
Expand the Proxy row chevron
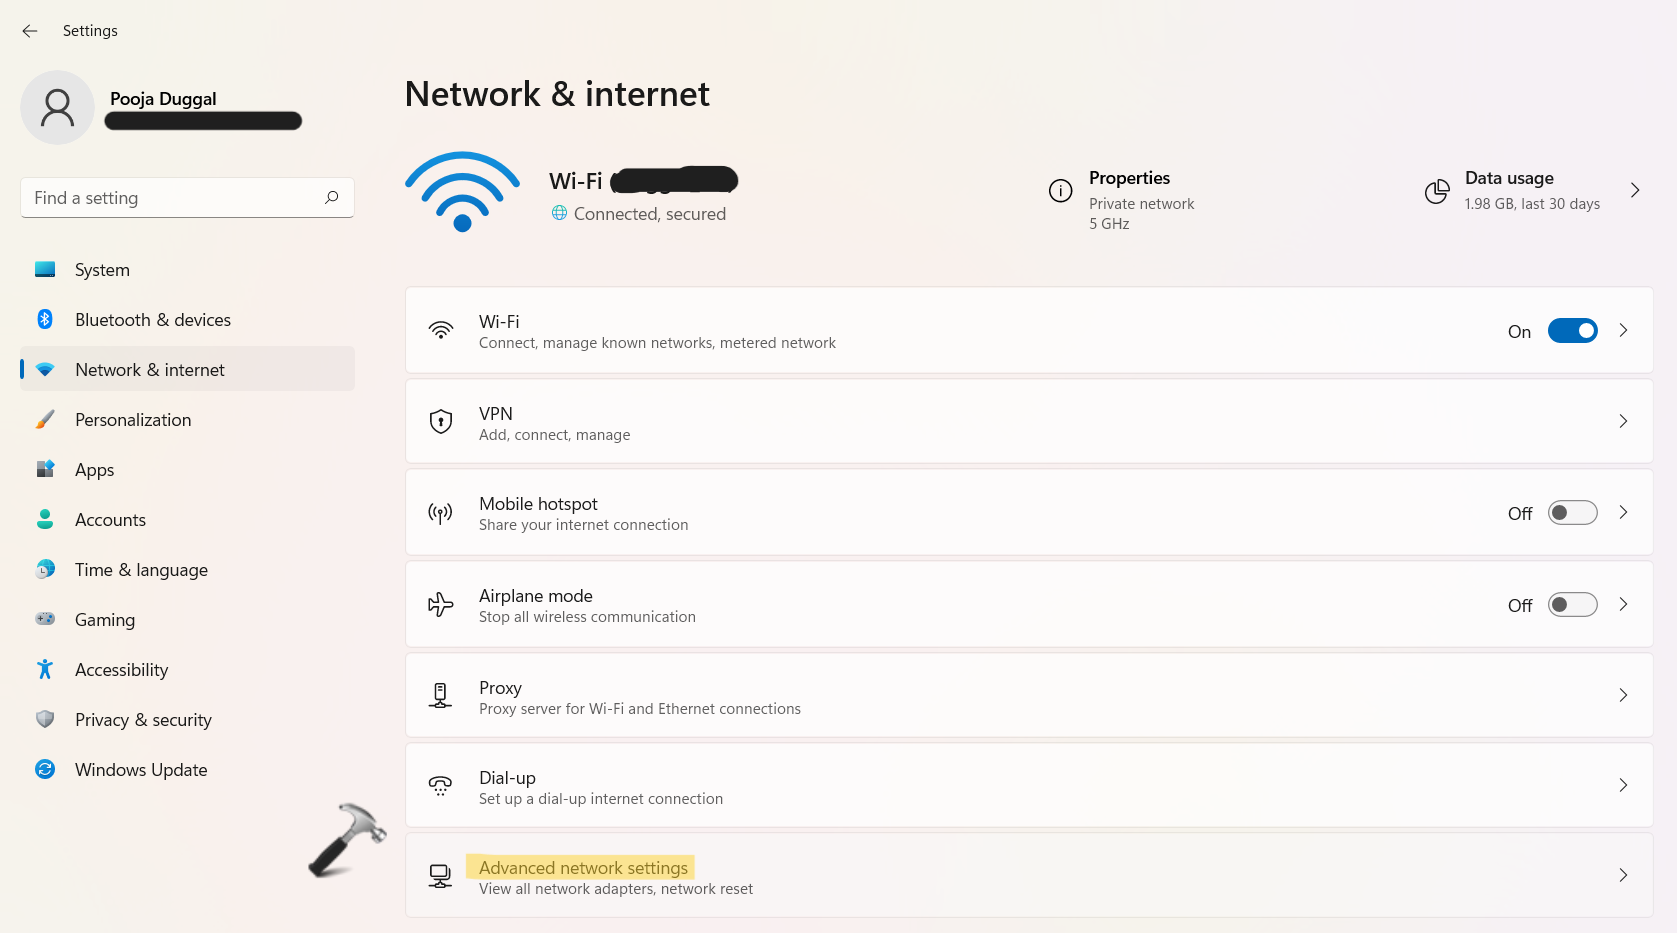coord(1623,695)
